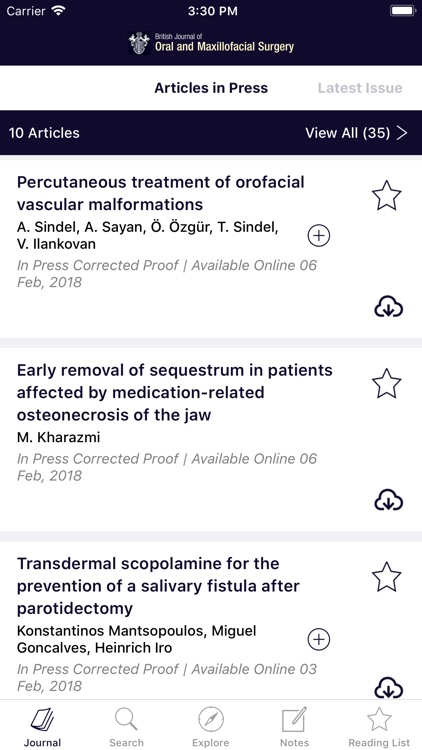422x750 pixels.
Task: Favorite the Percutaneous treatment article with its star
Action: (x=386, y=196)
